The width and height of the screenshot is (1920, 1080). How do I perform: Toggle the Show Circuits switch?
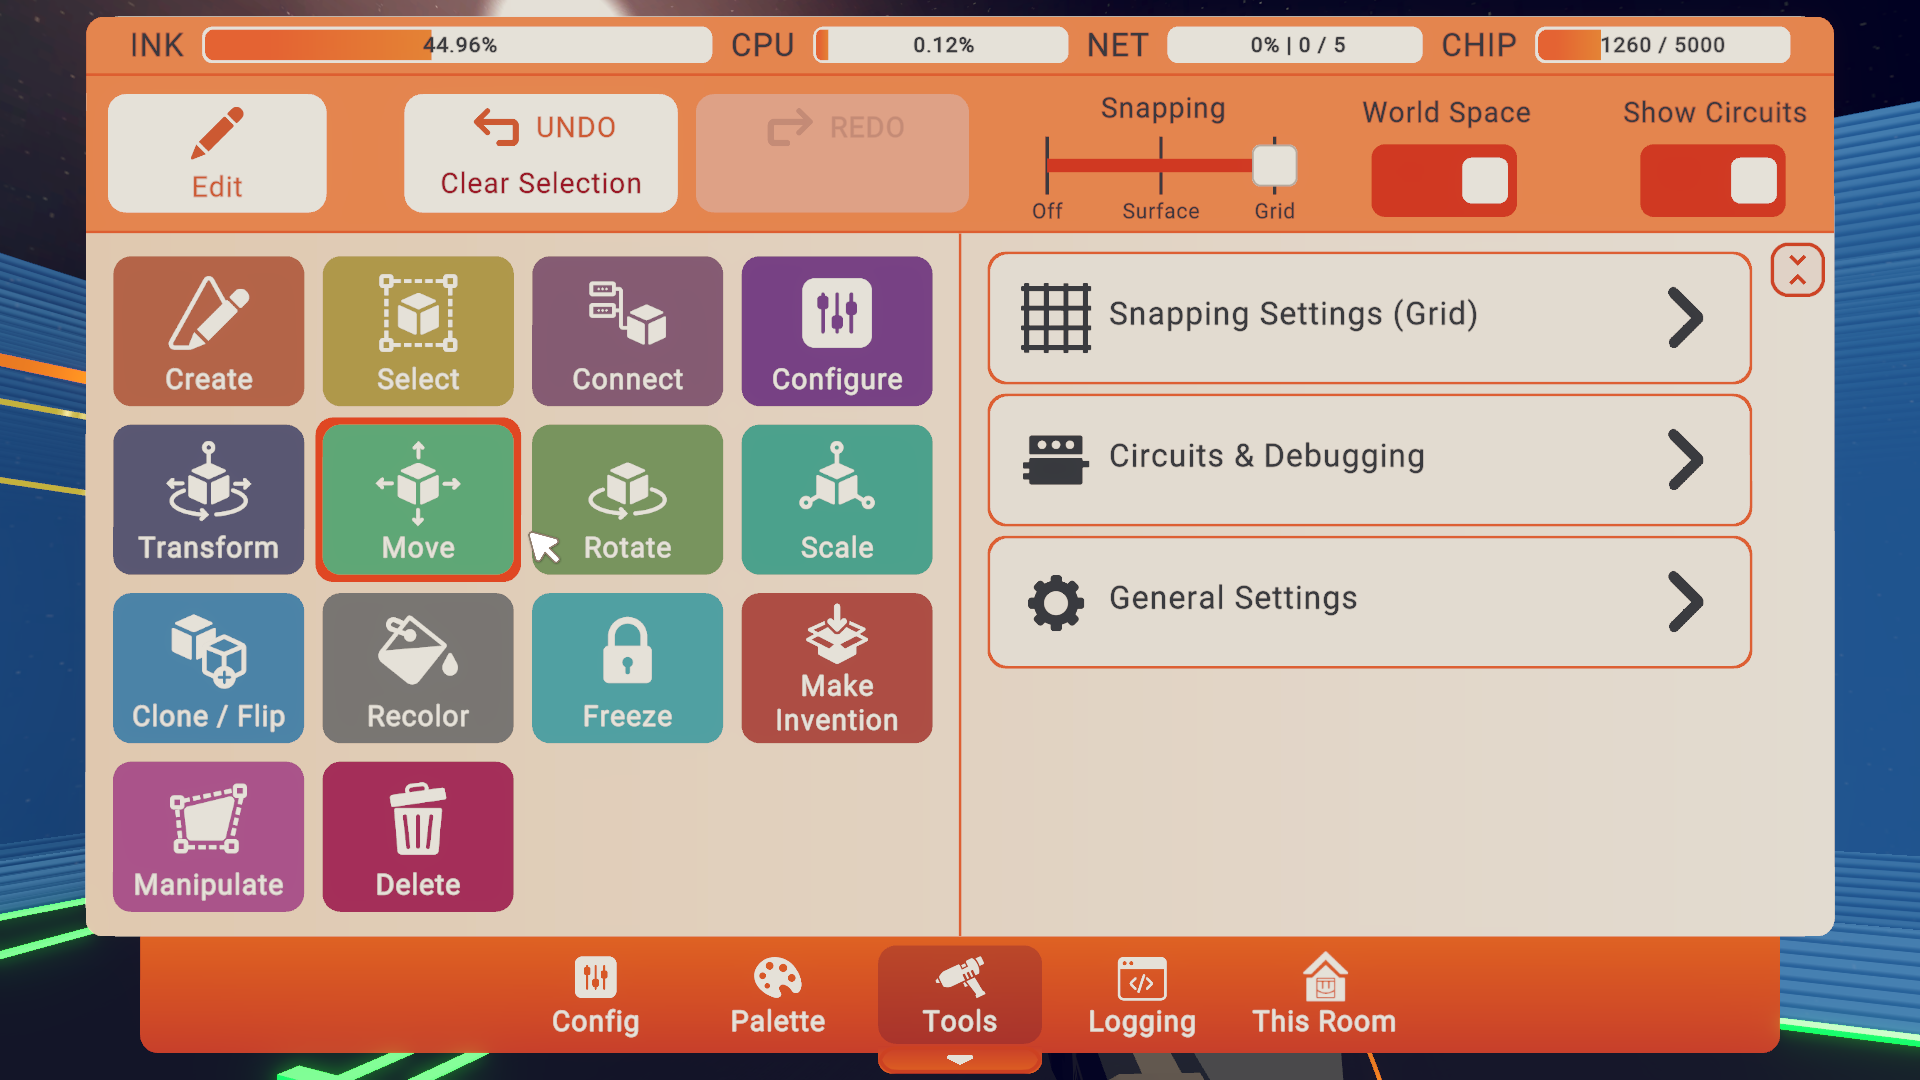(1712, 181)
